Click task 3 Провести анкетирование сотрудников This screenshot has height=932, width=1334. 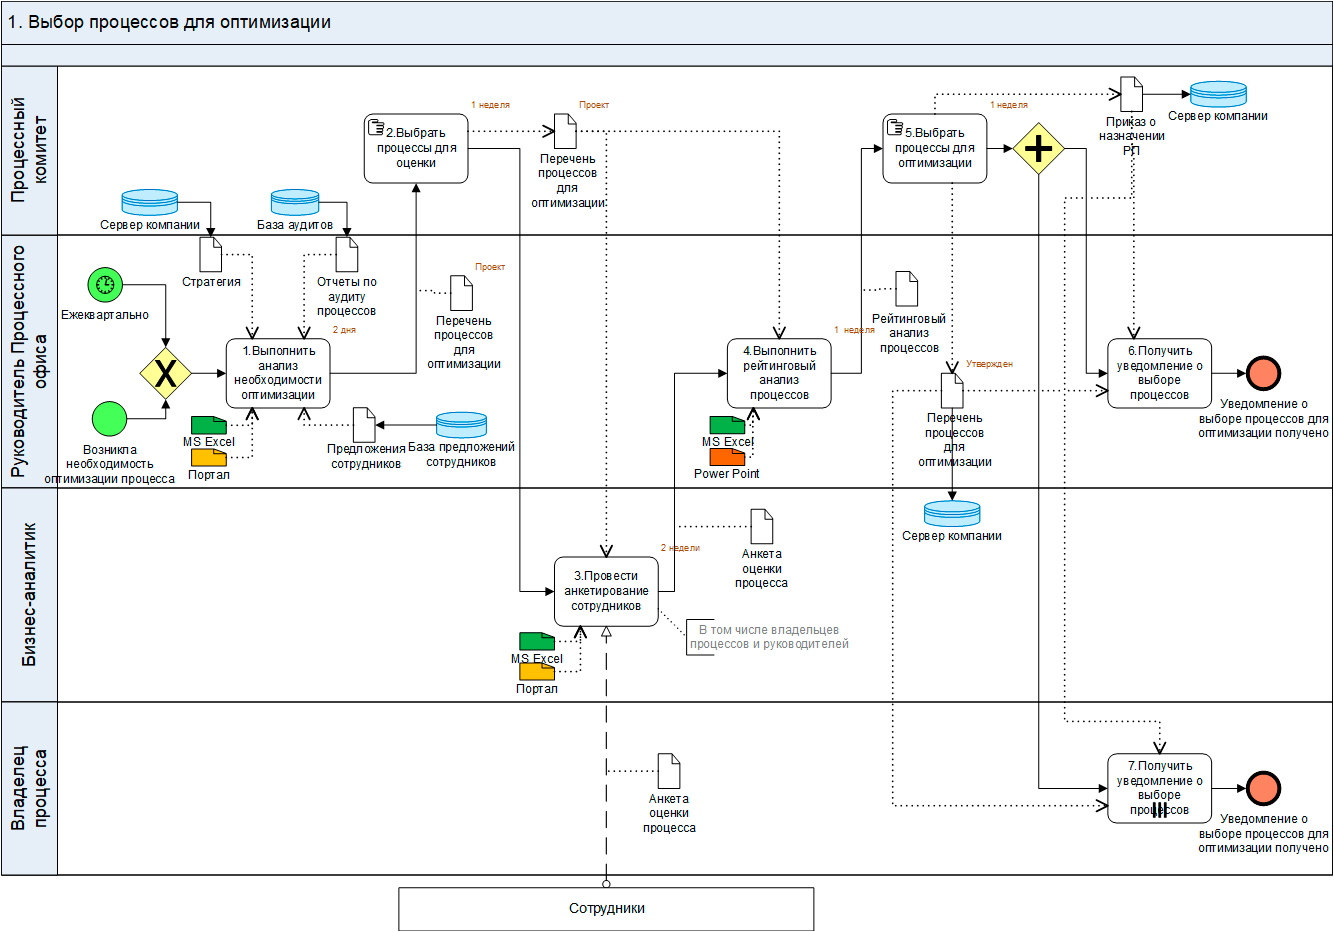tap(606, 591)
